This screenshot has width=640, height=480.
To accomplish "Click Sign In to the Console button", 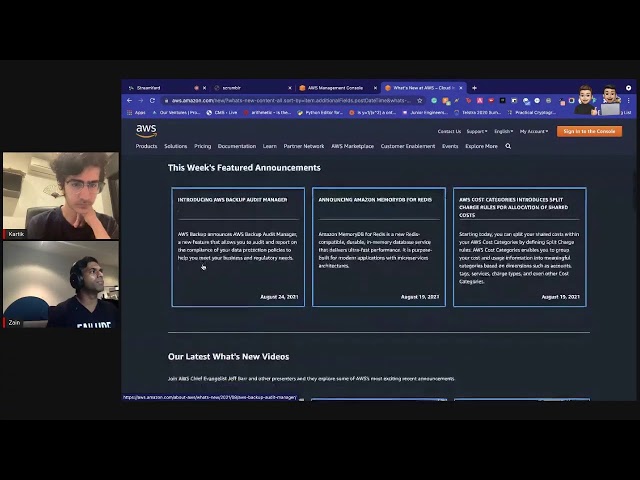I will point(589,131).
